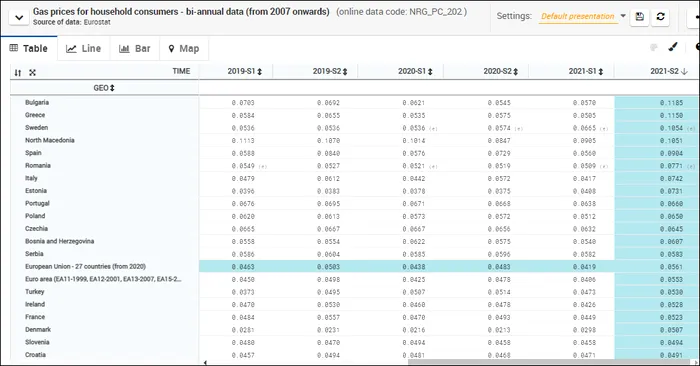Select the Serbia row label

click(34, 254)
